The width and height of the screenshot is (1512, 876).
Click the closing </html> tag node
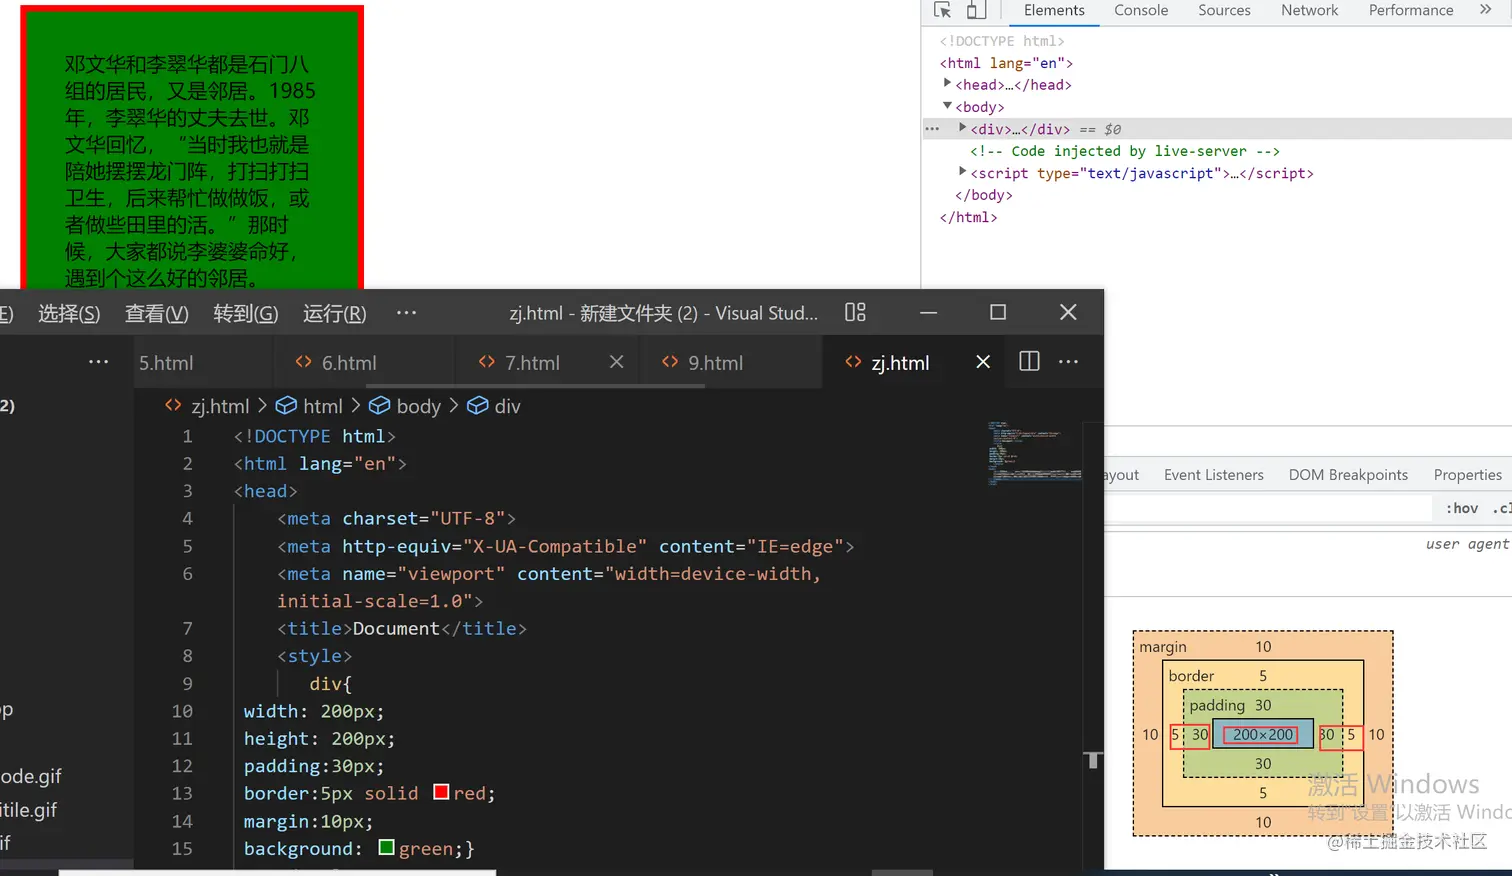coord(968,217)
